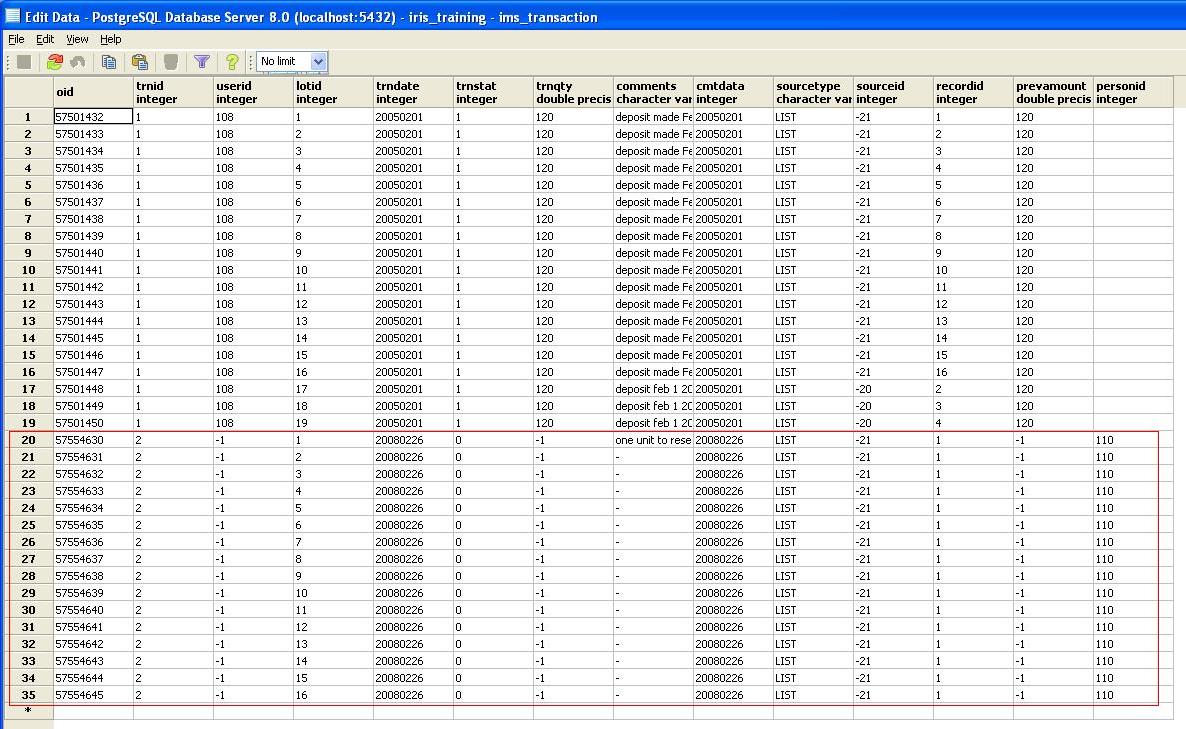Click the oid column header

pos(93,92)
